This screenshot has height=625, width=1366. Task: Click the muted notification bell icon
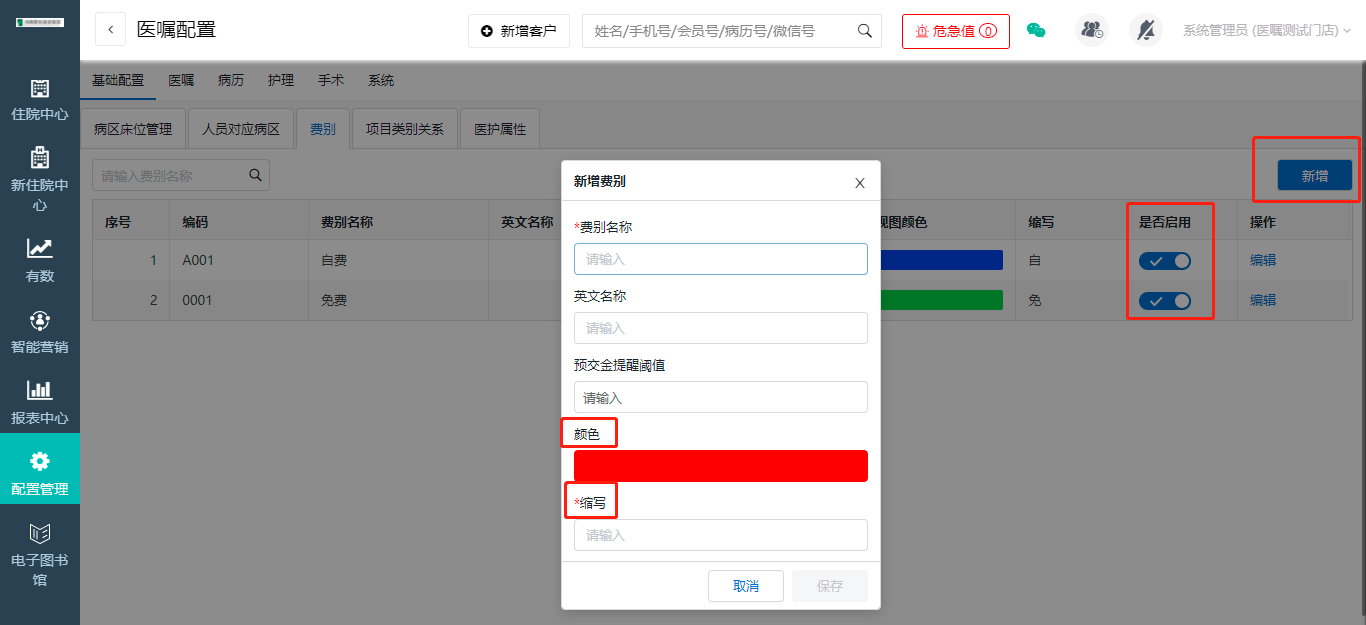pos(1146,30)
